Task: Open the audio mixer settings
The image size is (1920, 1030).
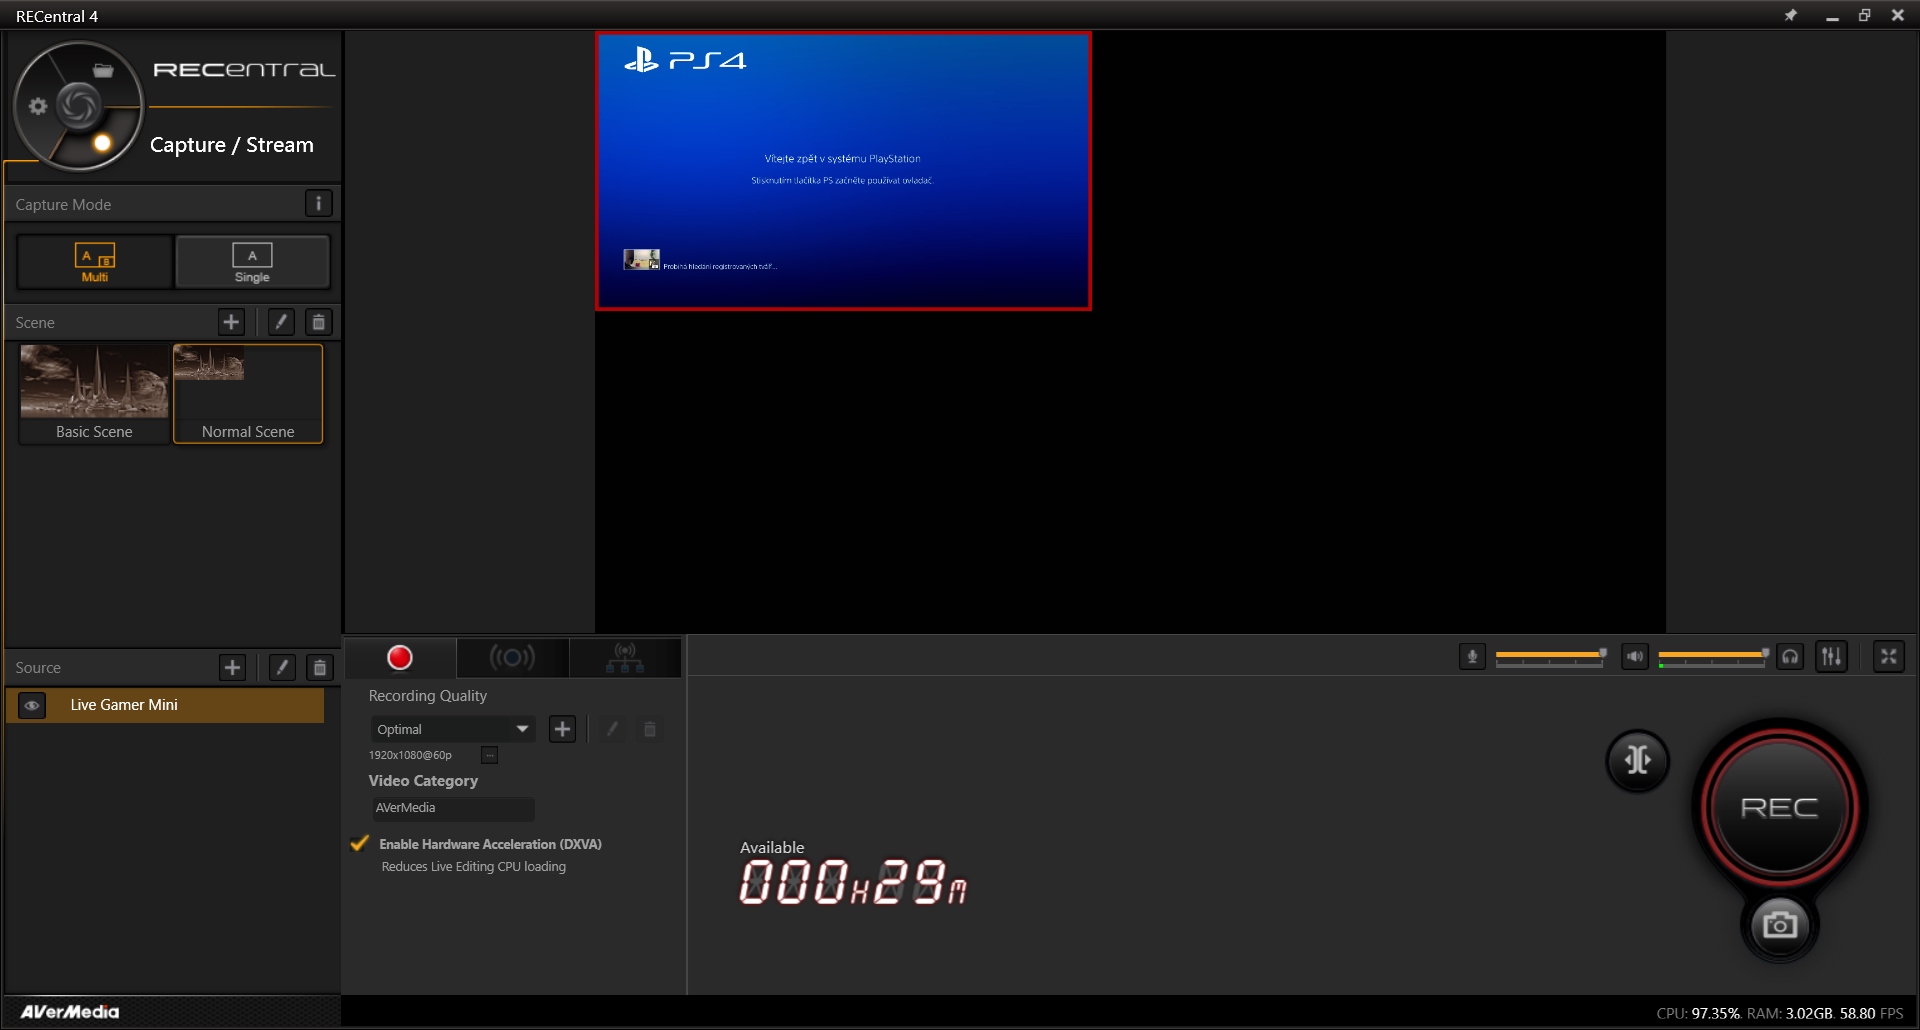Action: 1831,657
